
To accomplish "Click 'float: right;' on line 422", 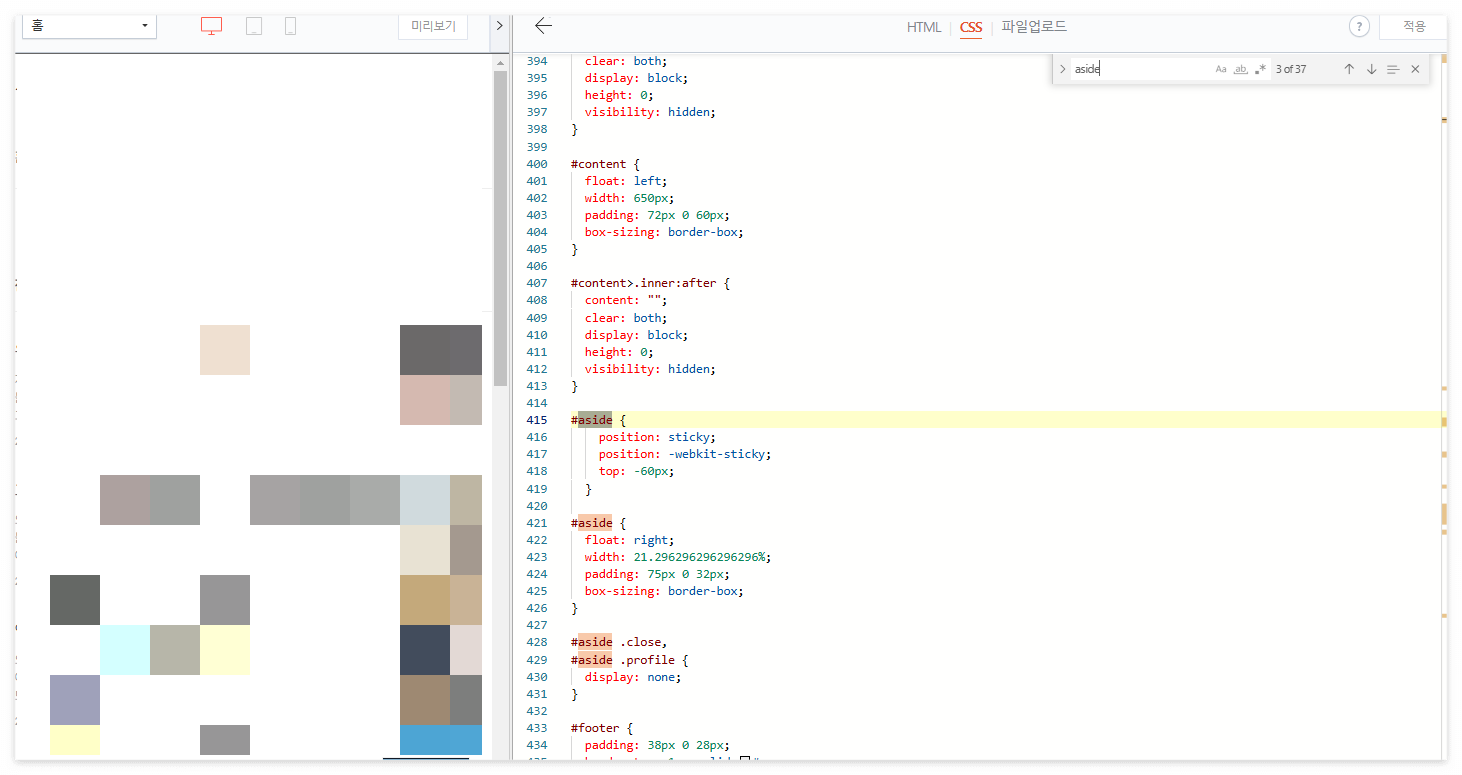I will click(x=629, y=540).
